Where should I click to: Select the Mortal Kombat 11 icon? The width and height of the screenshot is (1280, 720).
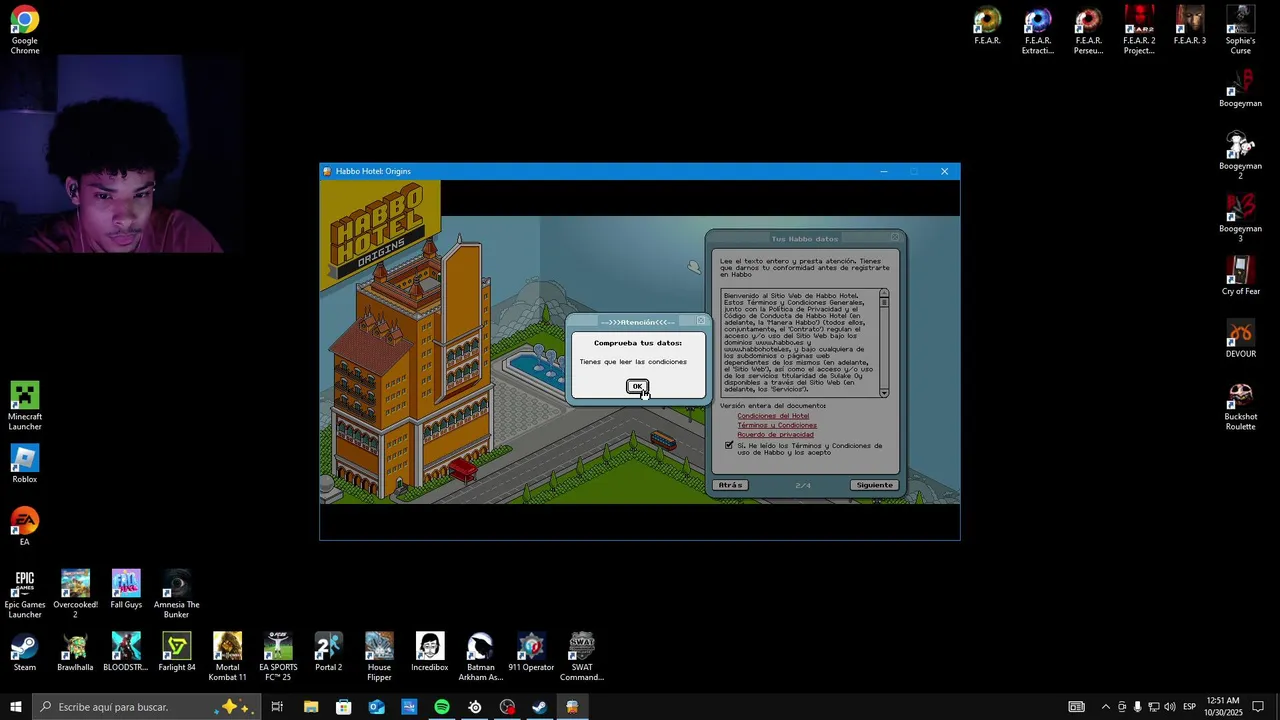coord(227,656)
